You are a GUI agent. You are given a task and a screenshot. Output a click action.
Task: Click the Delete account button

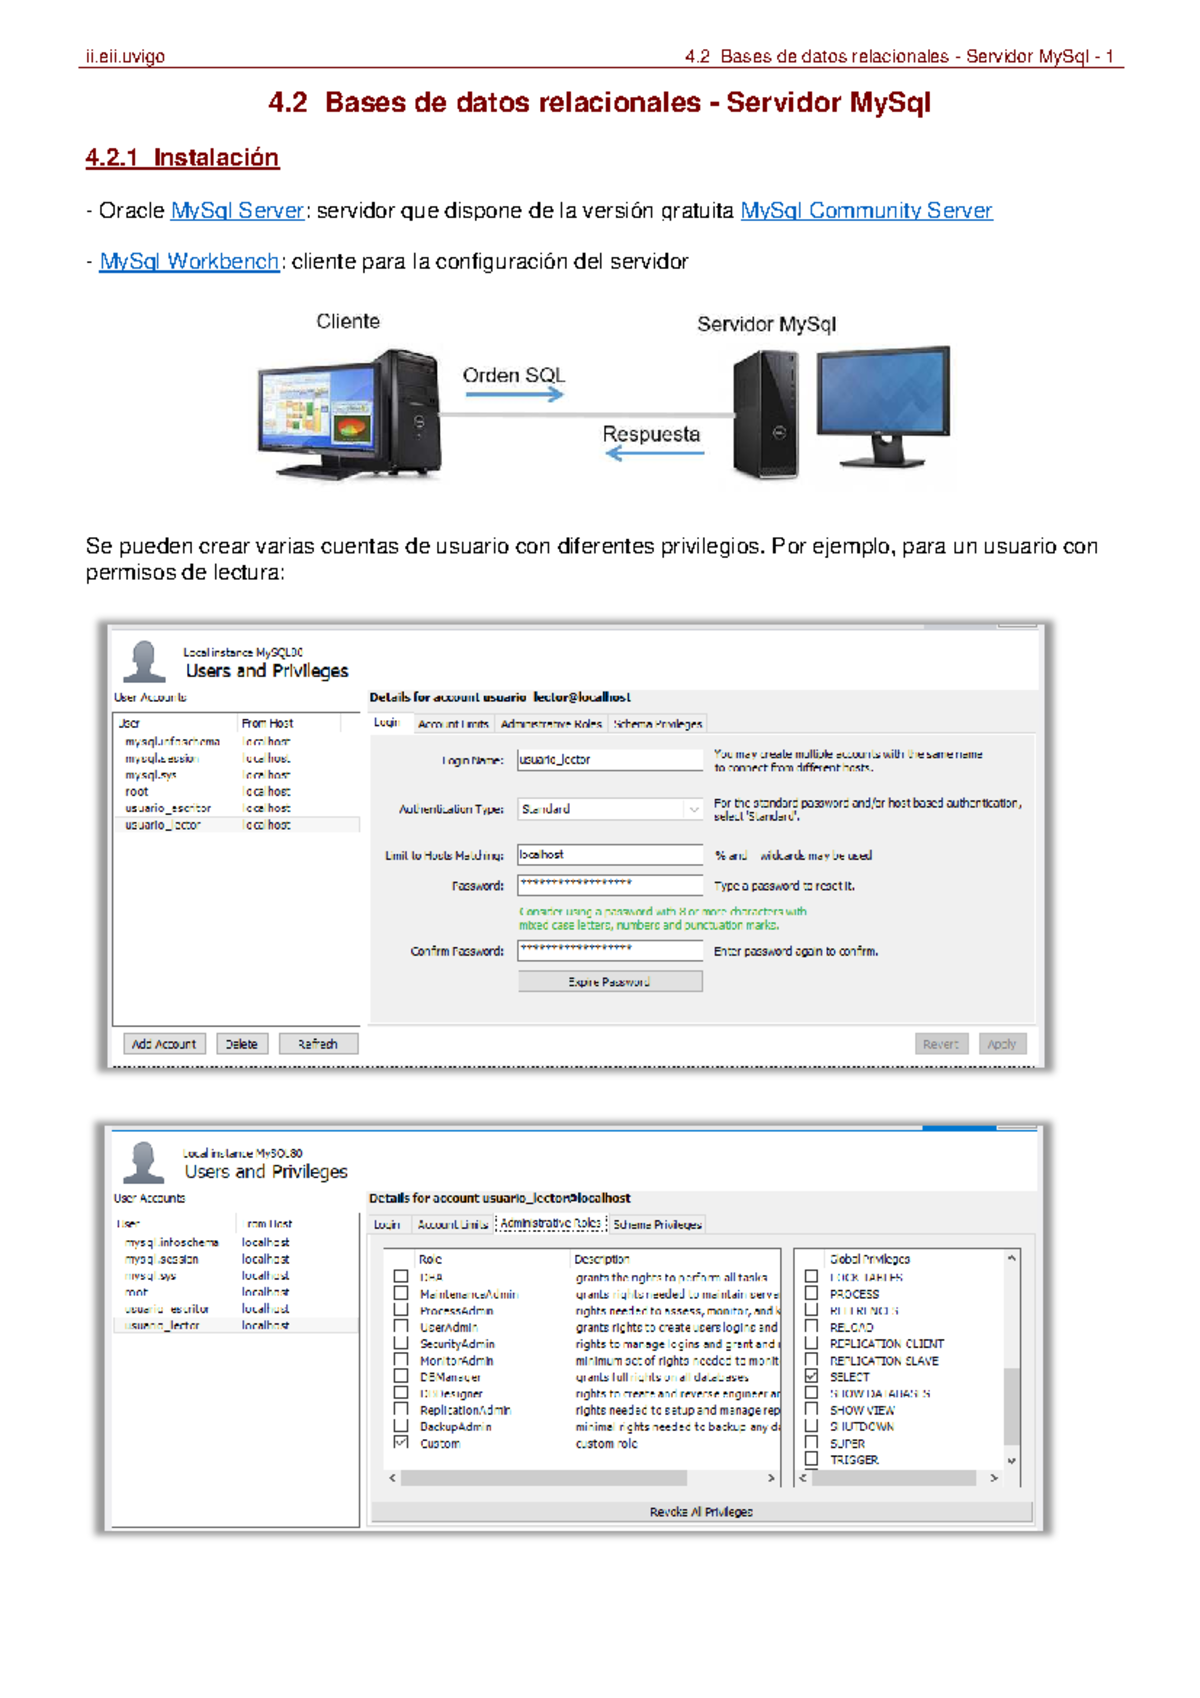(241, 1044)
